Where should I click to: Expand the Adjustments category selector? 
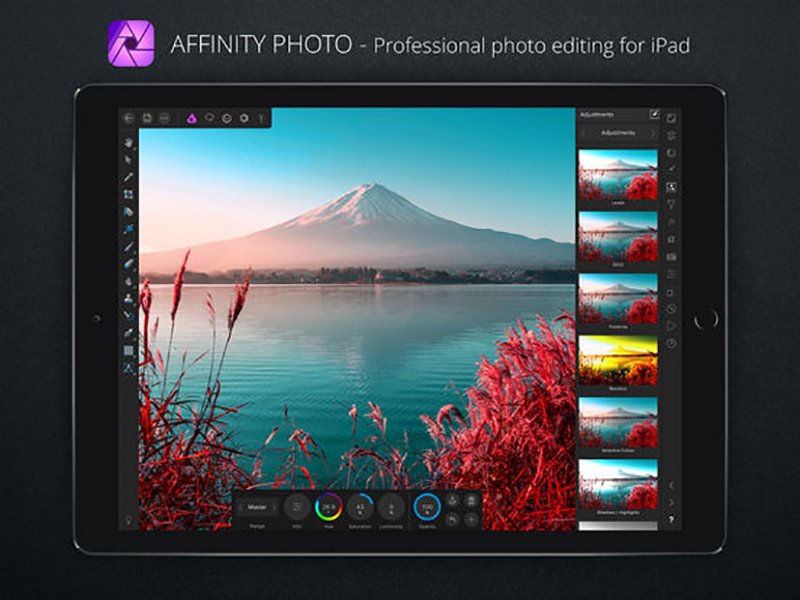[x=617, y=133]
